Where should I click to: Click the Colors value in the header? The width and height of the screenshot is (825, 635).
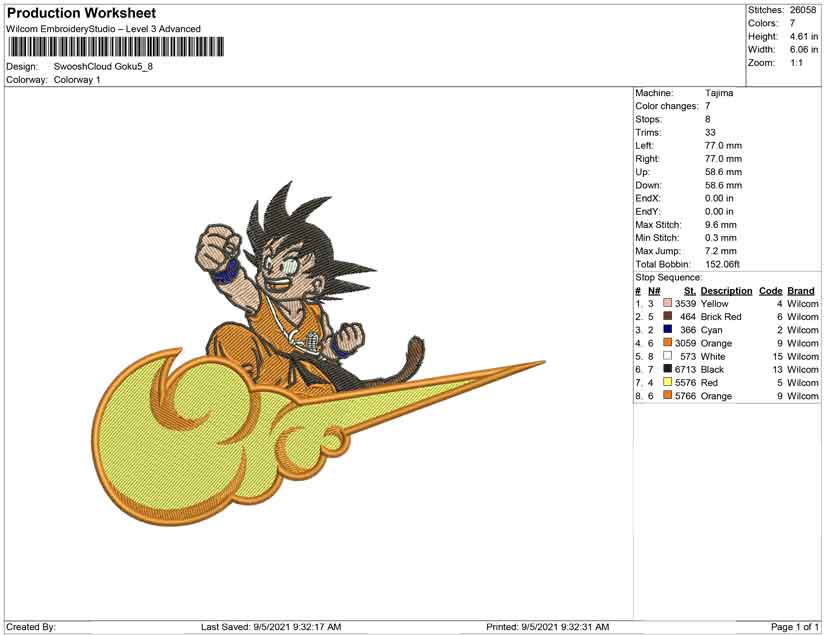coord(792,23)
